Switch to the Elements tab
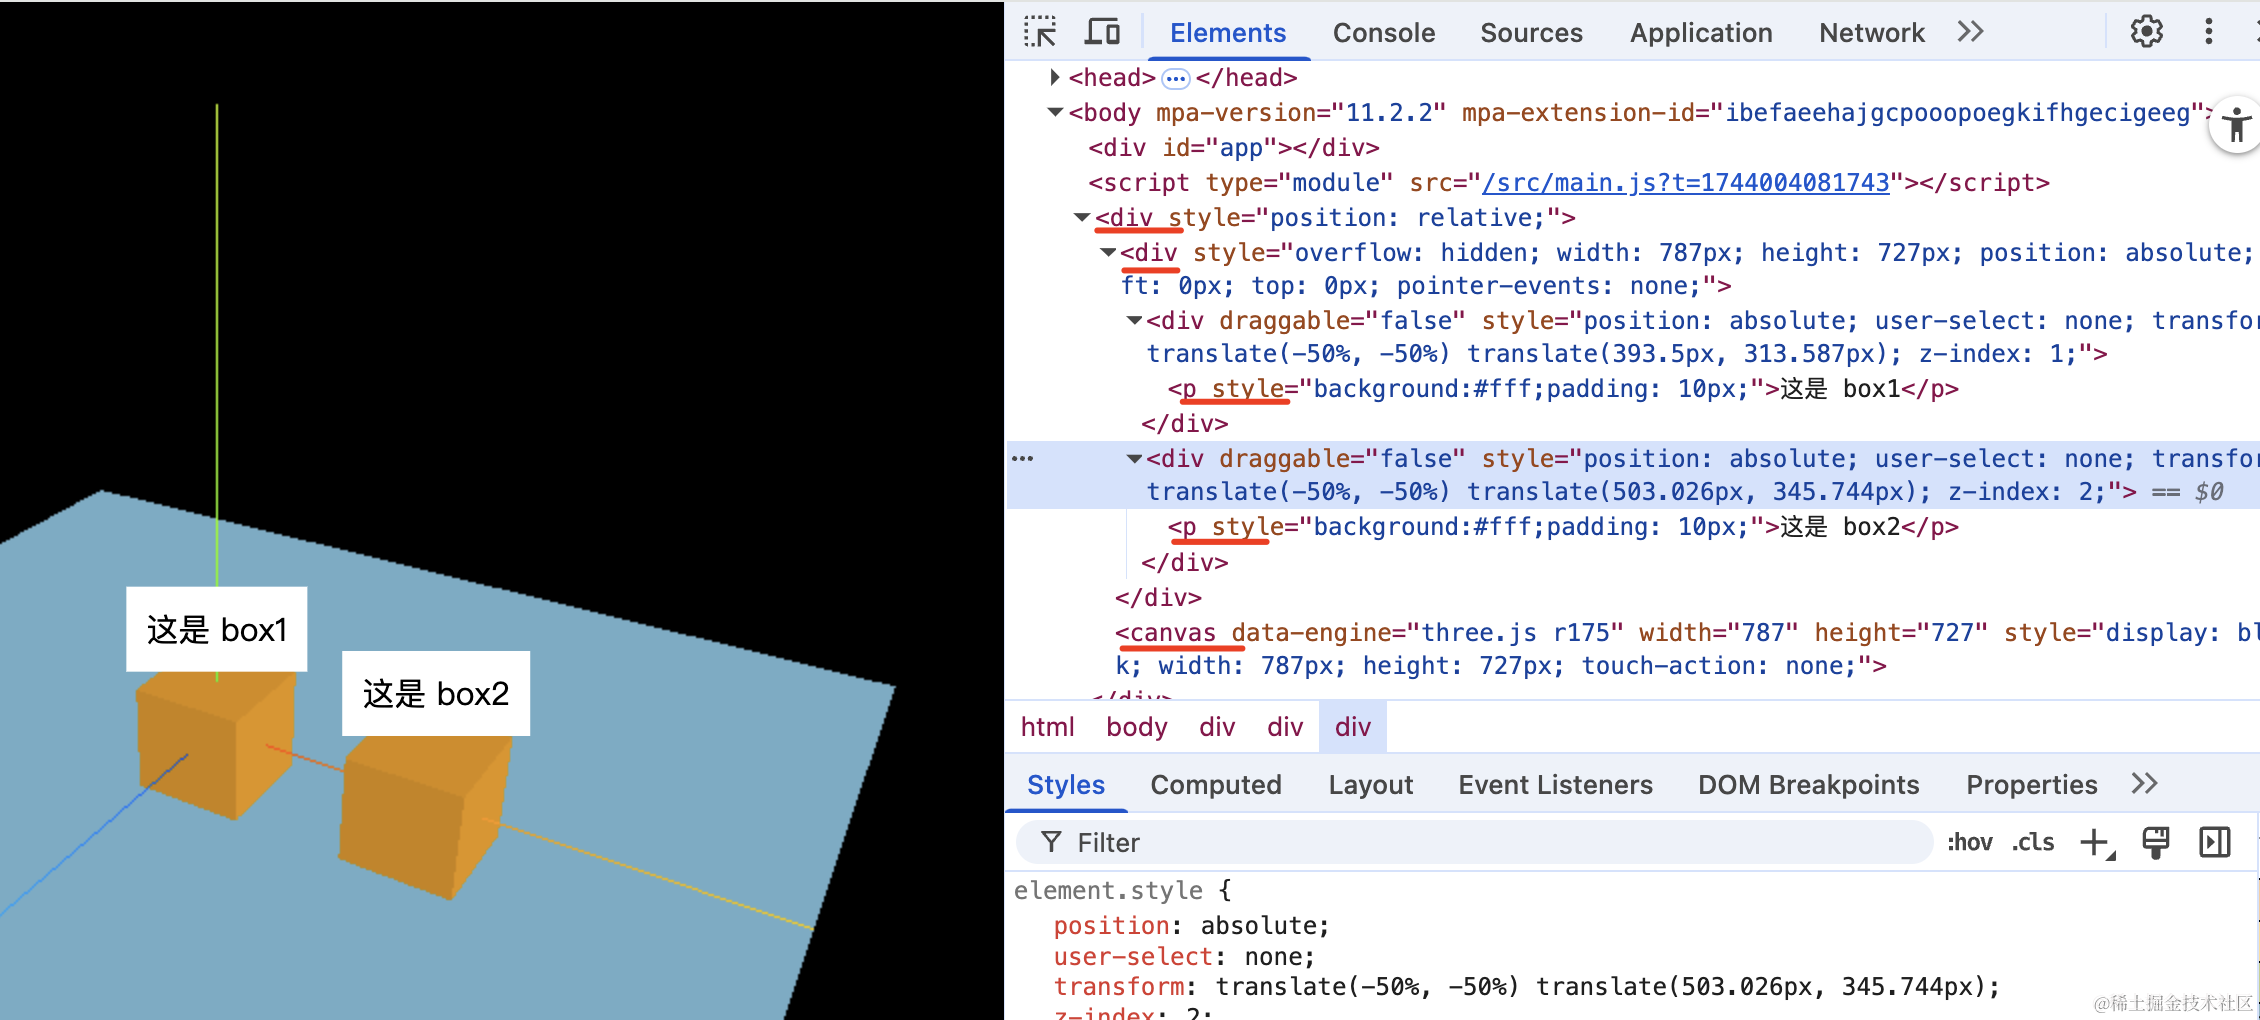The image size is (2260, 1020). [1228, 33]
